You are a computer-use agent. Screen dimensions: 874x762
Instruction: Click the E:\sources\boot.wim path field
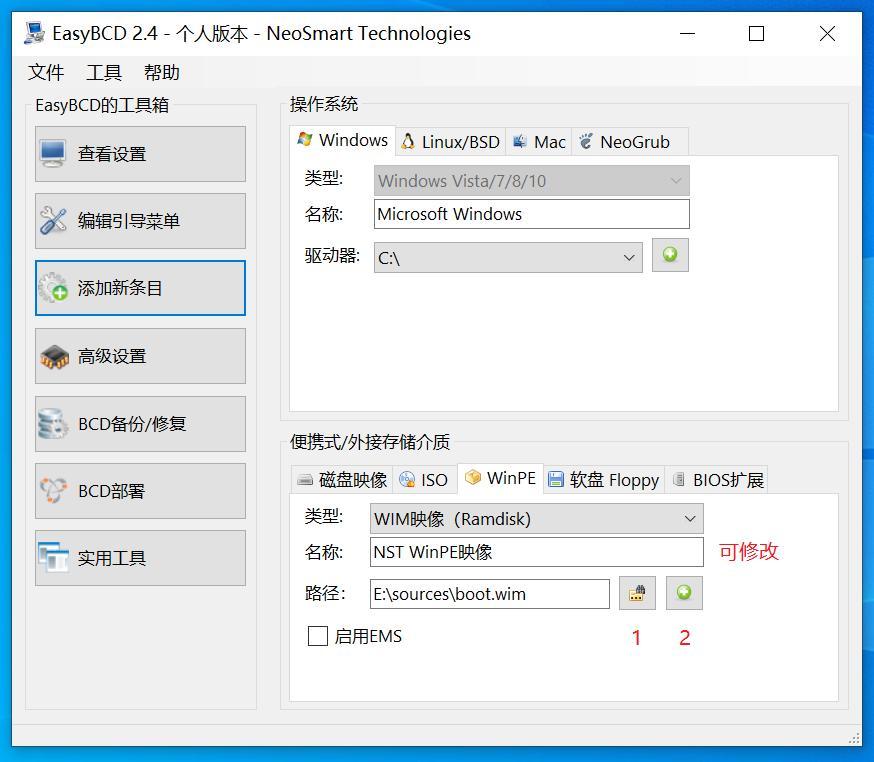point(489,594)
